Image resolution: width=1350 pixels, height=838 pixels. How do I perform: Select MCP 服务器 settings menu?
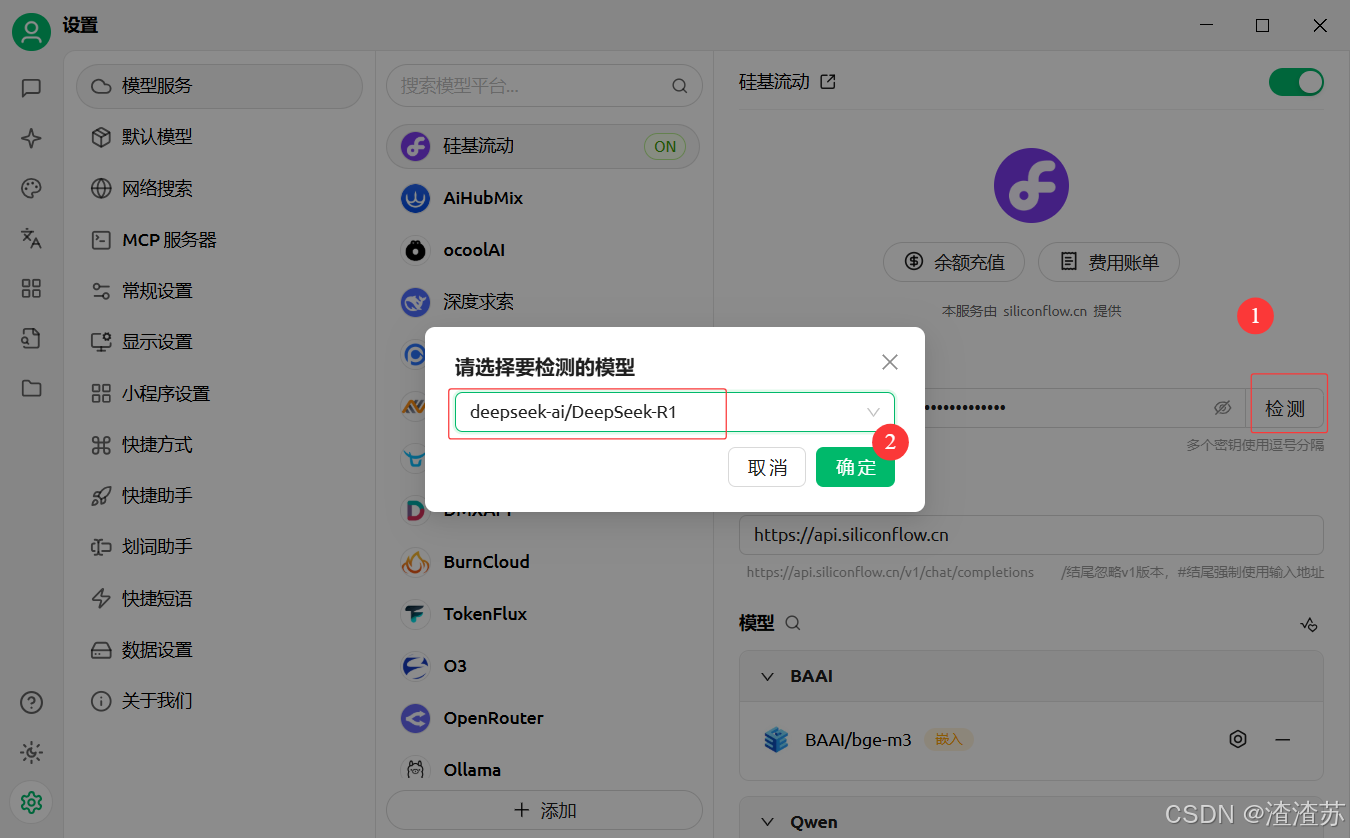(x=219, y=240)
